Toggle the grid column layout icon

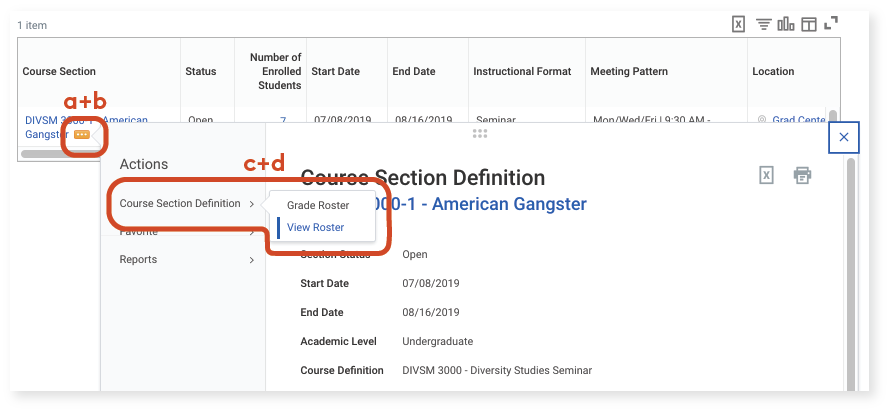pyautogui.click(x=808, y=24)
